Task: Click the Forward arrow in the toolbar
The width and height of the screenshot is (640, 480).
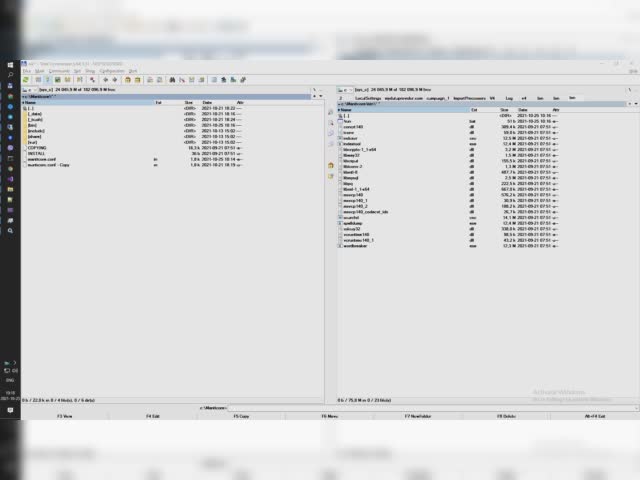Action: pyautogui.click(x=115, y=80)
